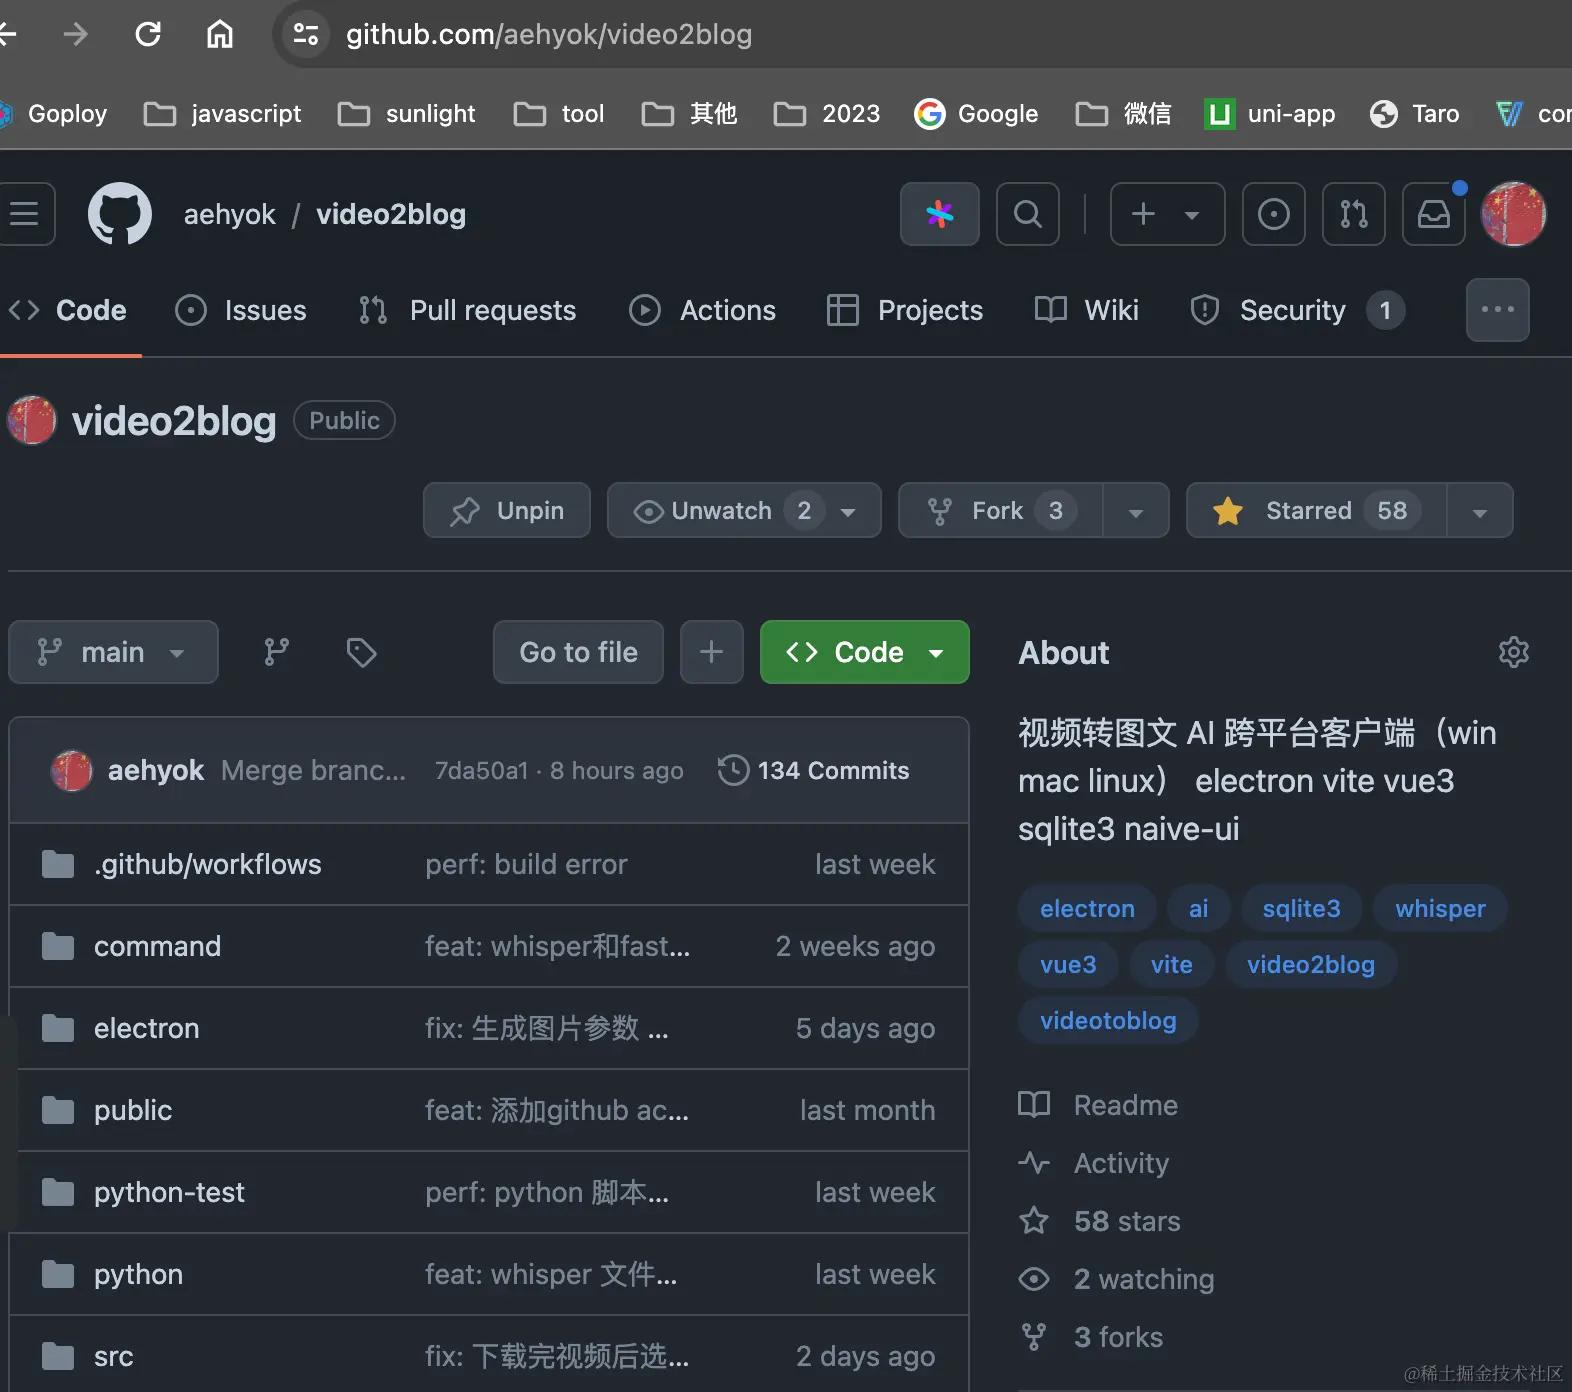View tags icon in file toolbar
This screenshot has width=1572, height=1392.
click(x=361, y=652)
